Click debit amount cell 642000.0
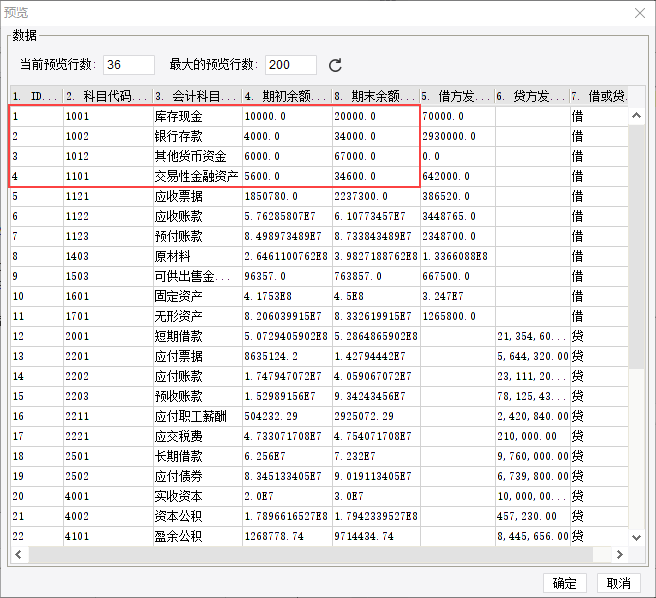 point(458,176)
